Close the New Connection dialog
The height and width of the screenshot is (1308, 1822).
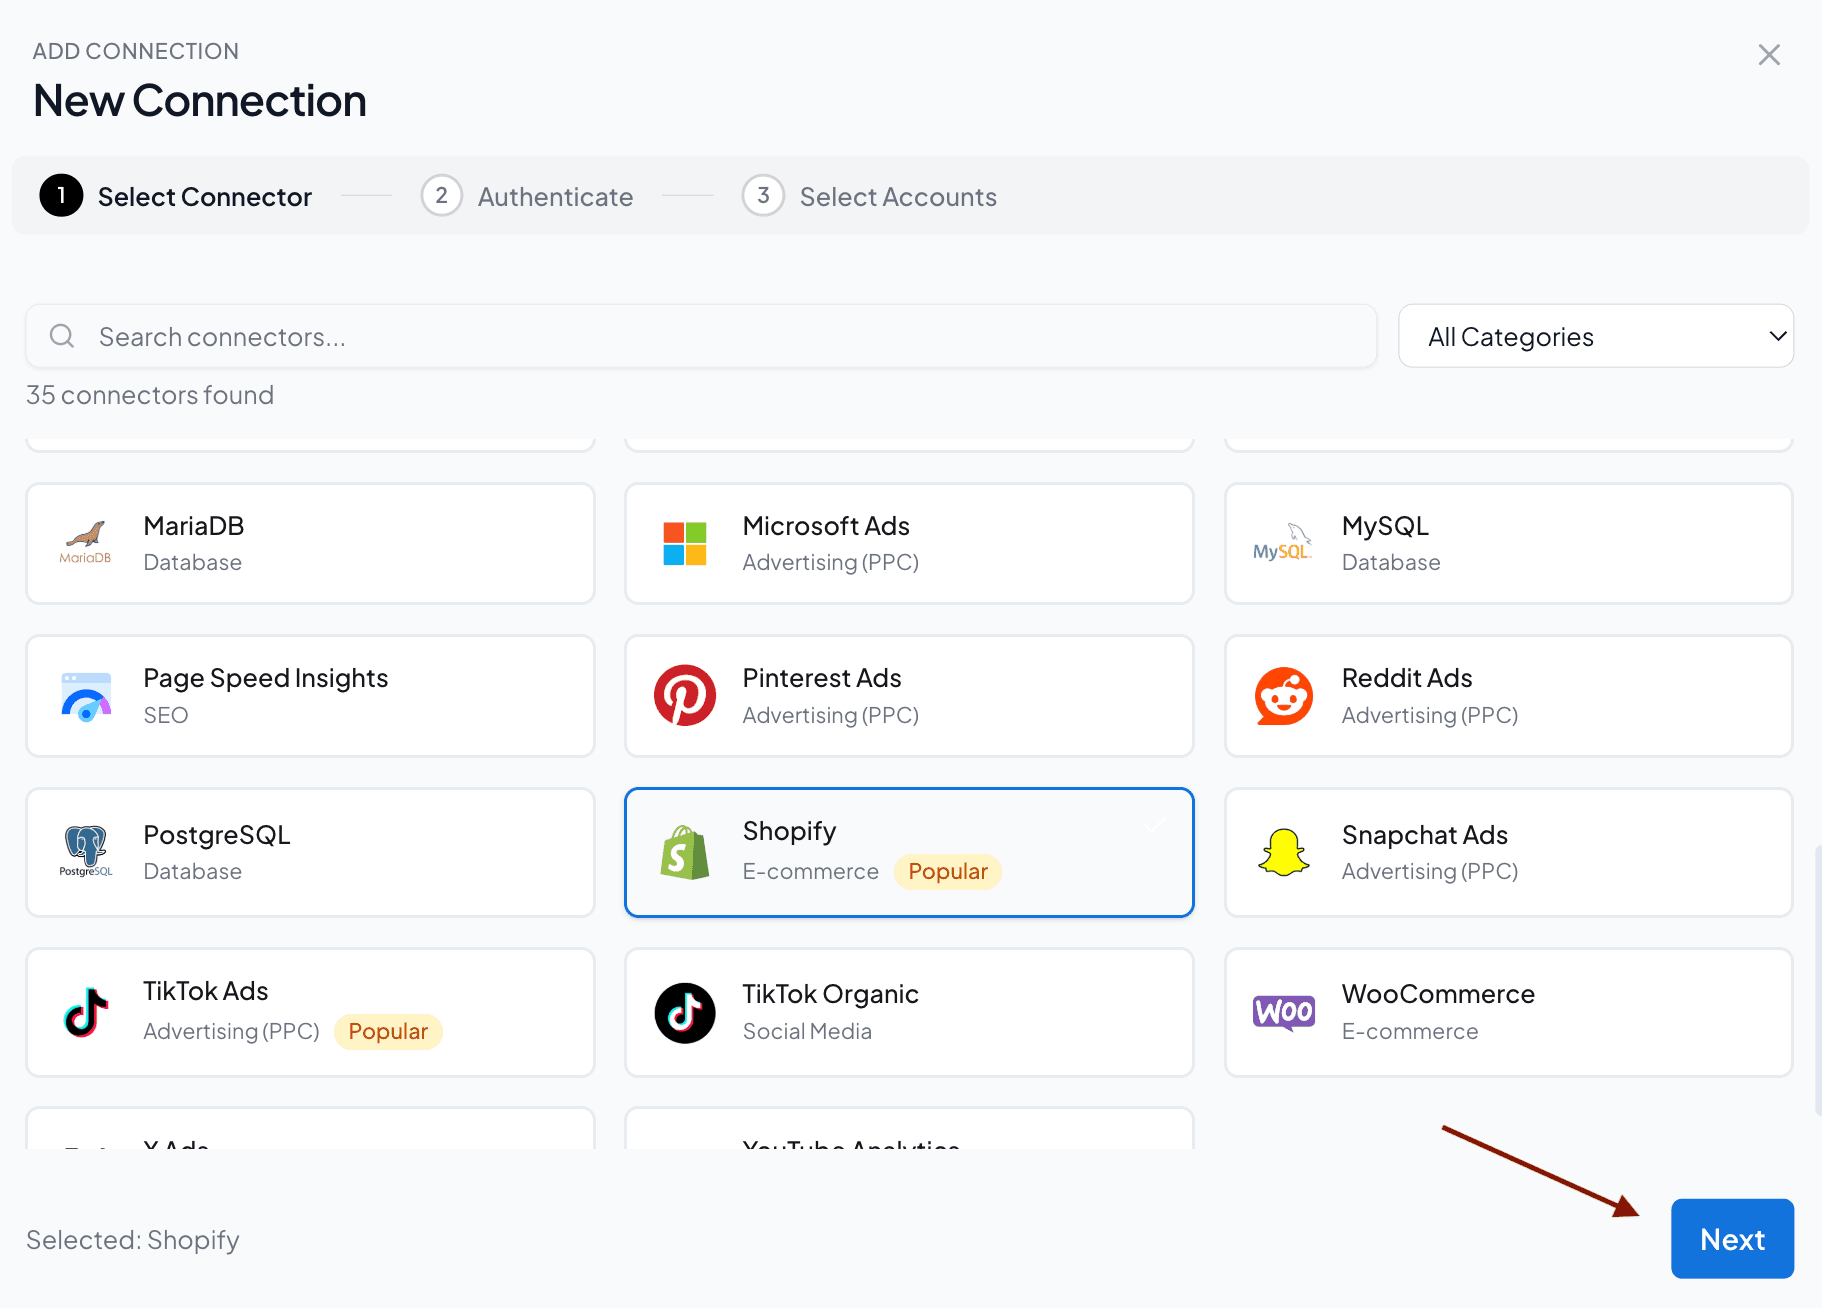tap(1769, 55)
